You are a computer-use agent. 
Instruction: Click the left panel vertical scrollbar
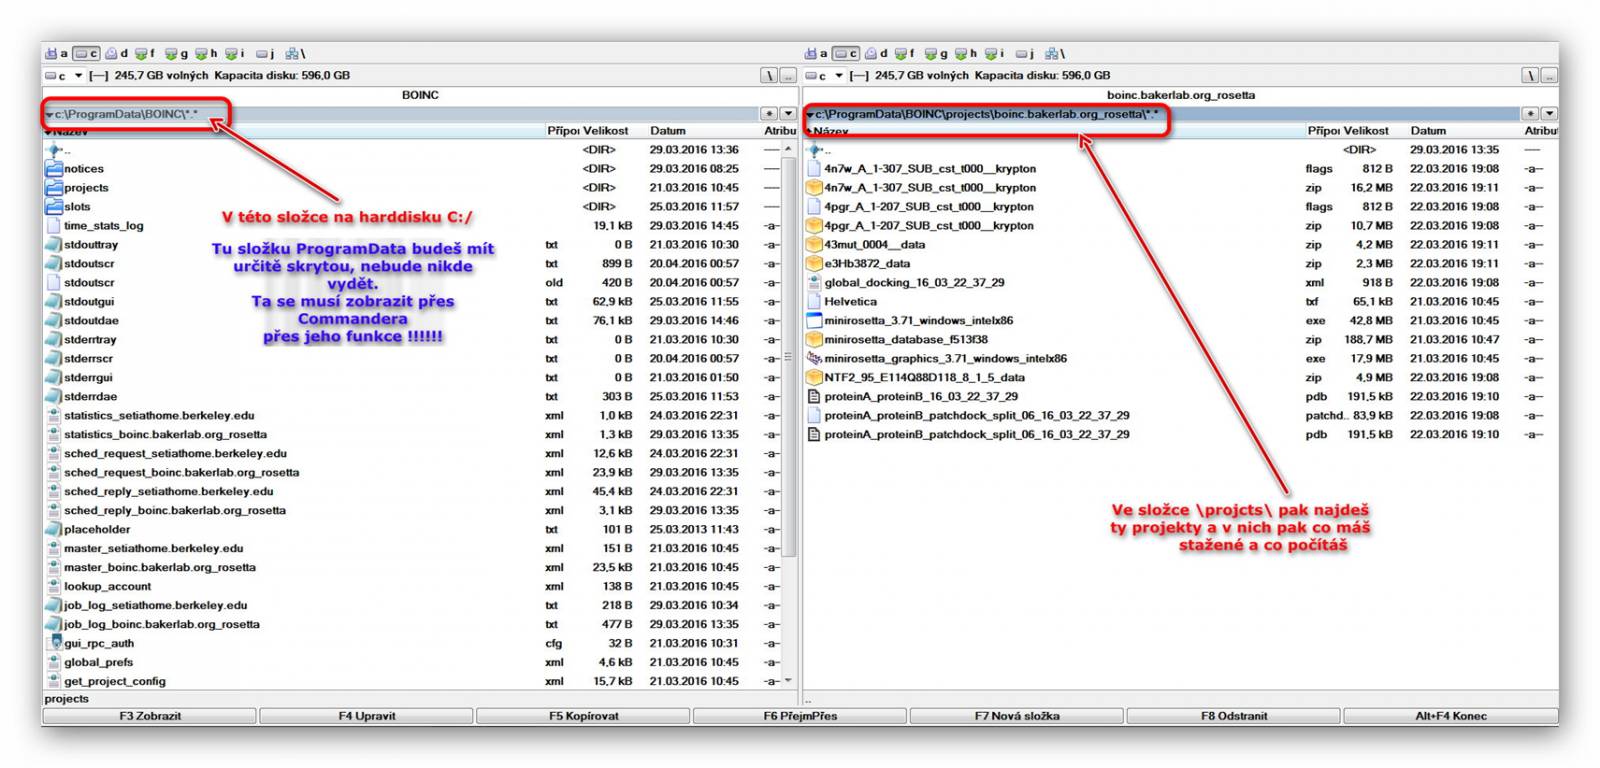(x=789, y=413)
